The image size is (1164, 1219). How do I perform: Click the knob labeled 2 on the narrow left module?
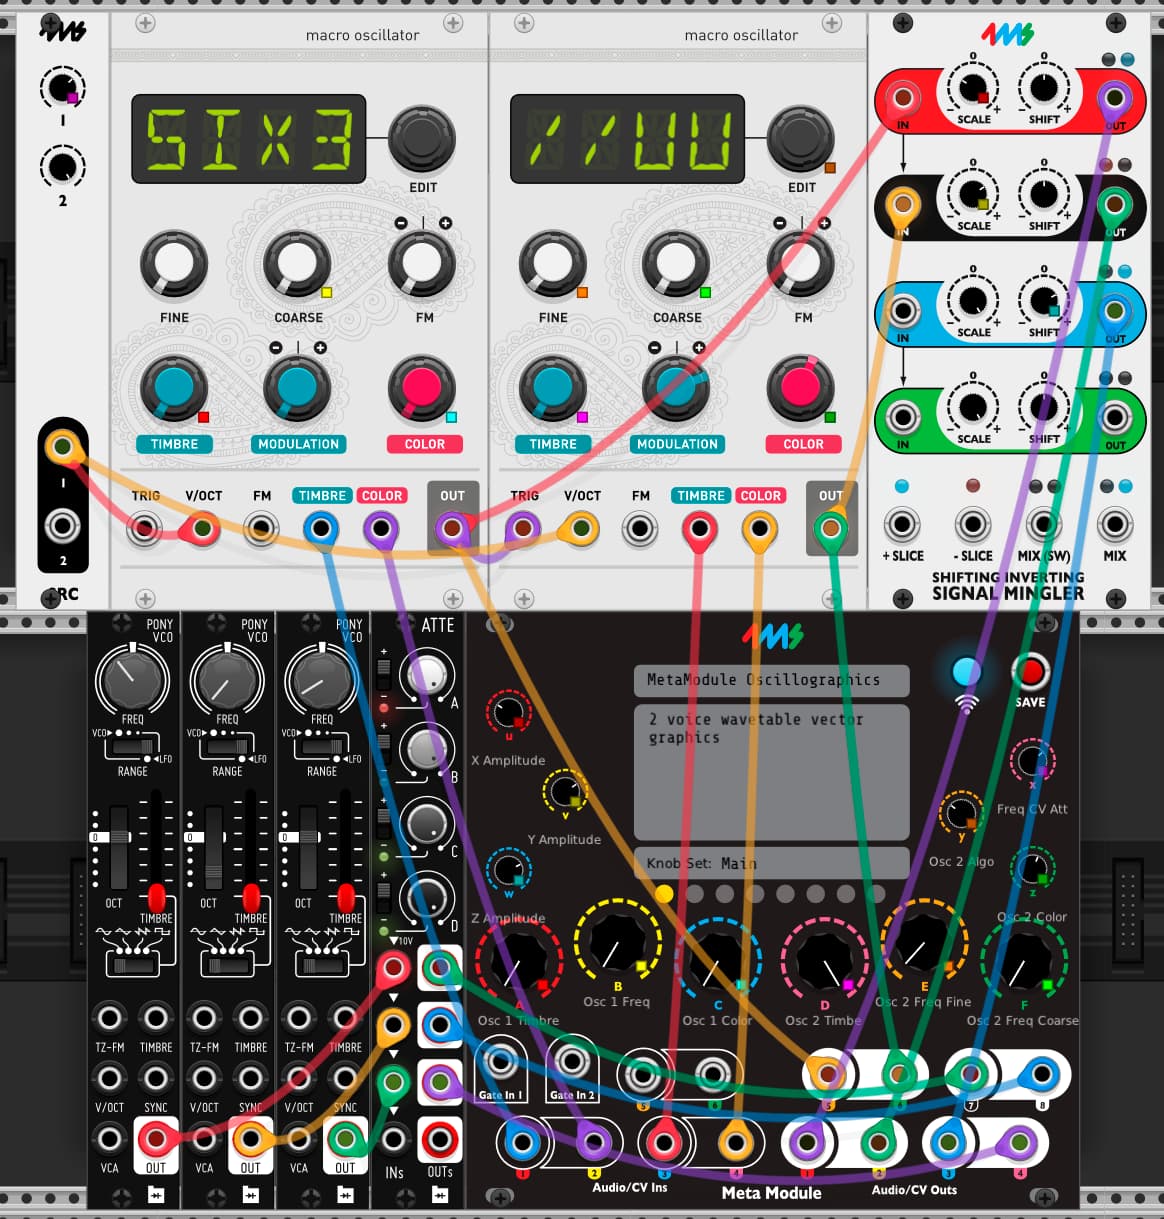click(x=62, y=166)
